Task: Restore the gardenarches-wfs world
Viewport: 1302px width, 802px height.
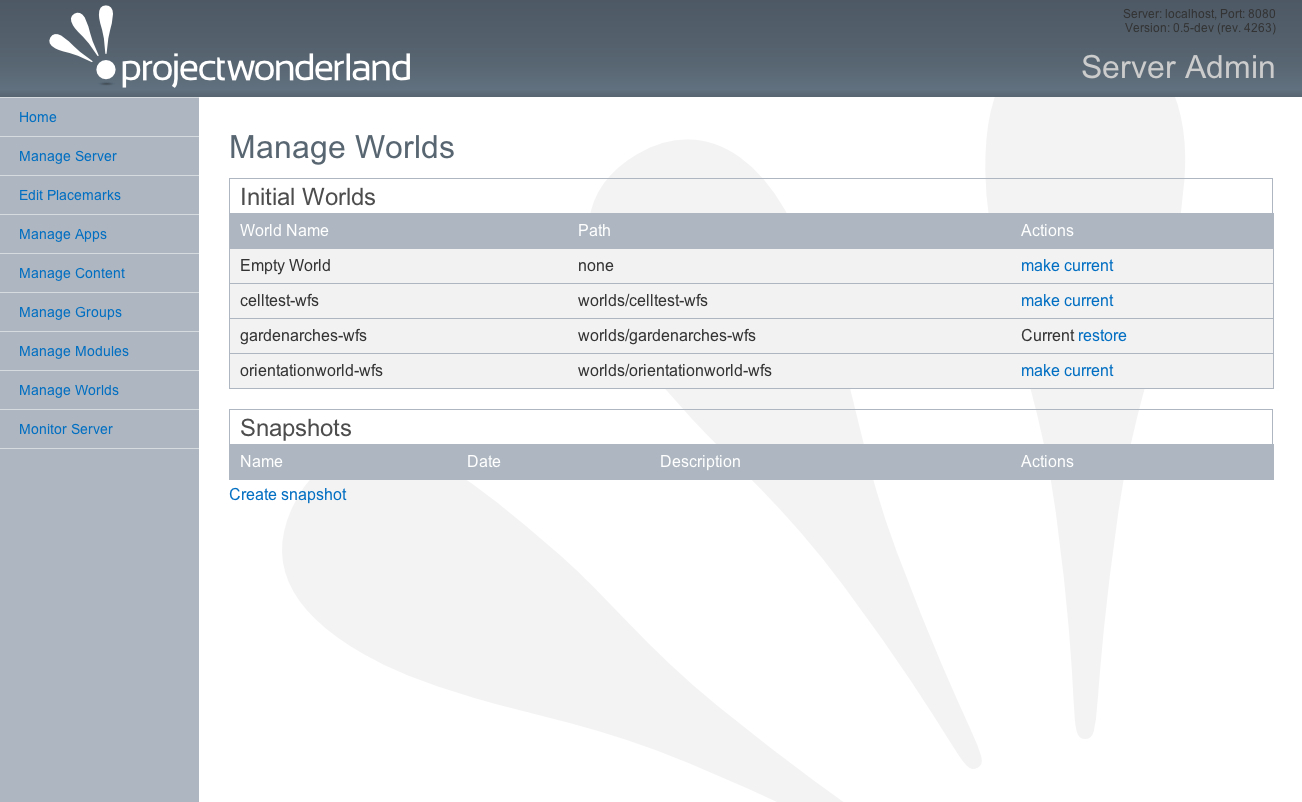Action: (1102, 336)
